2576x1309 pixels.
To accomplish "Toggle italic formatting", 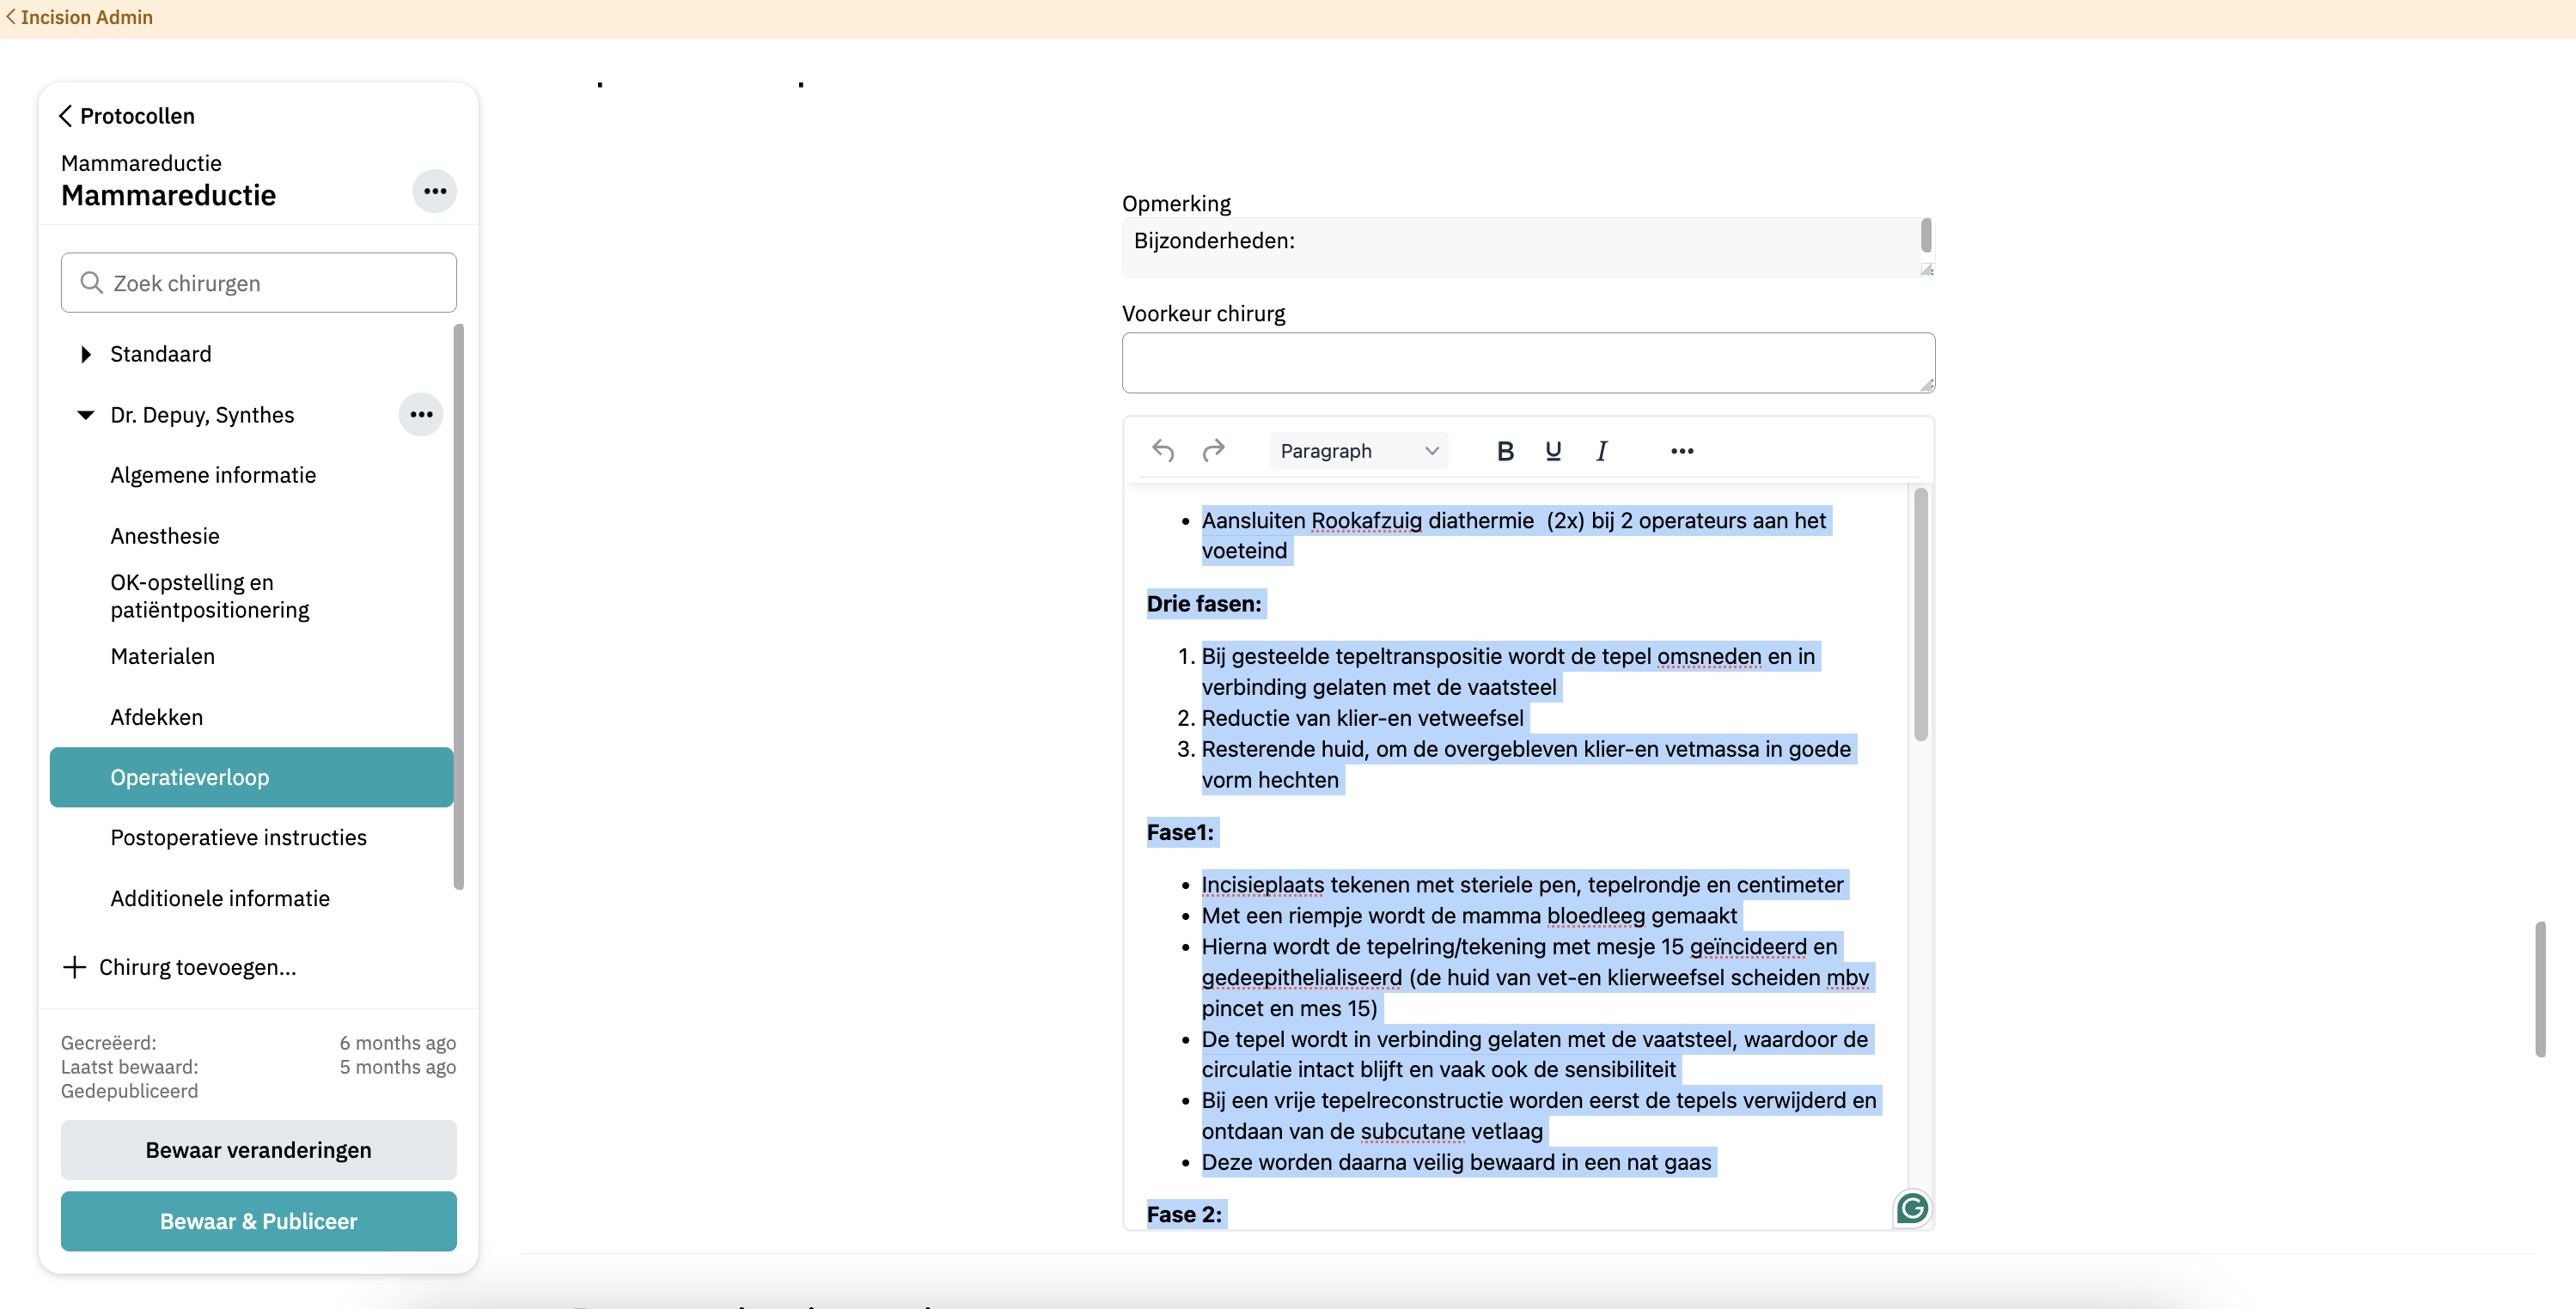I will point(1601,451).
